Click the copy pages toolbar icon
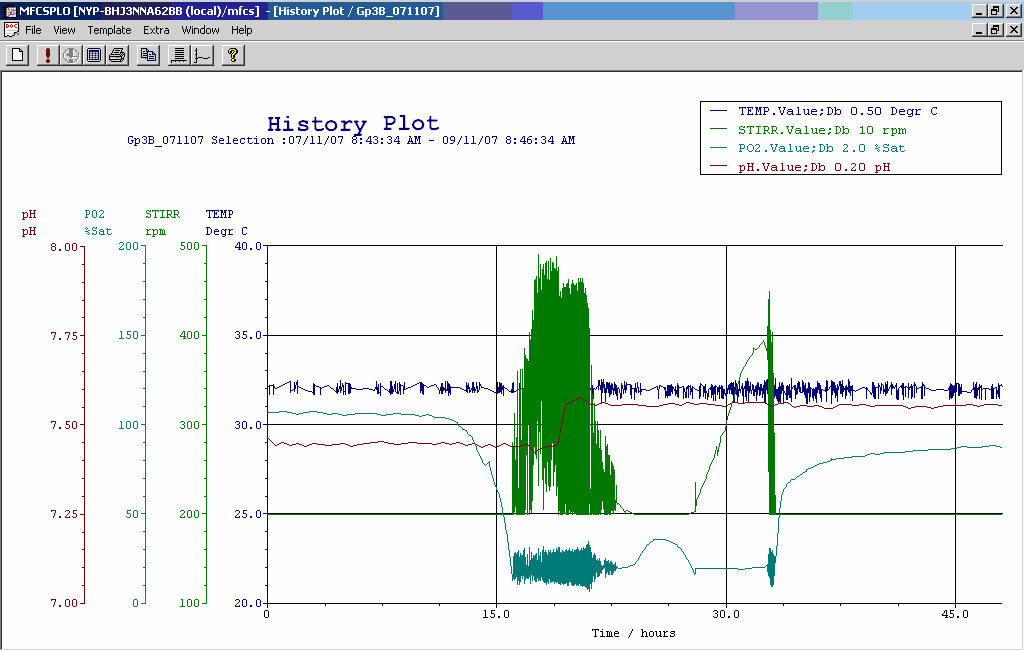 [148, 55]
